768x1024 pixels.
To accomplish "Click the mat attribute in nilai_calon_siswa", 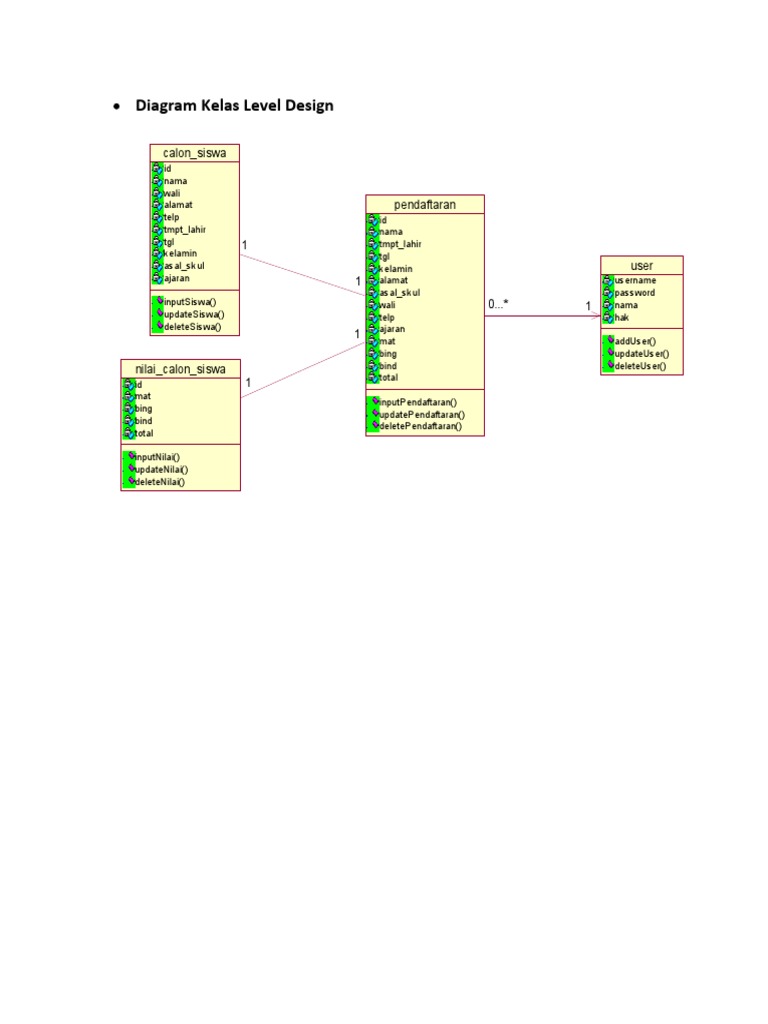I will click(142, 396).
